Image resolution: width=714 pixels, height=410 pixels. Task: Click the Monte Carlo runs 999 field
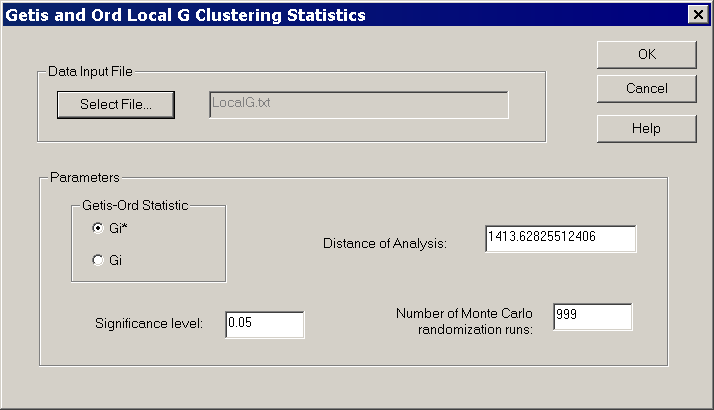(x=592, y=317)
